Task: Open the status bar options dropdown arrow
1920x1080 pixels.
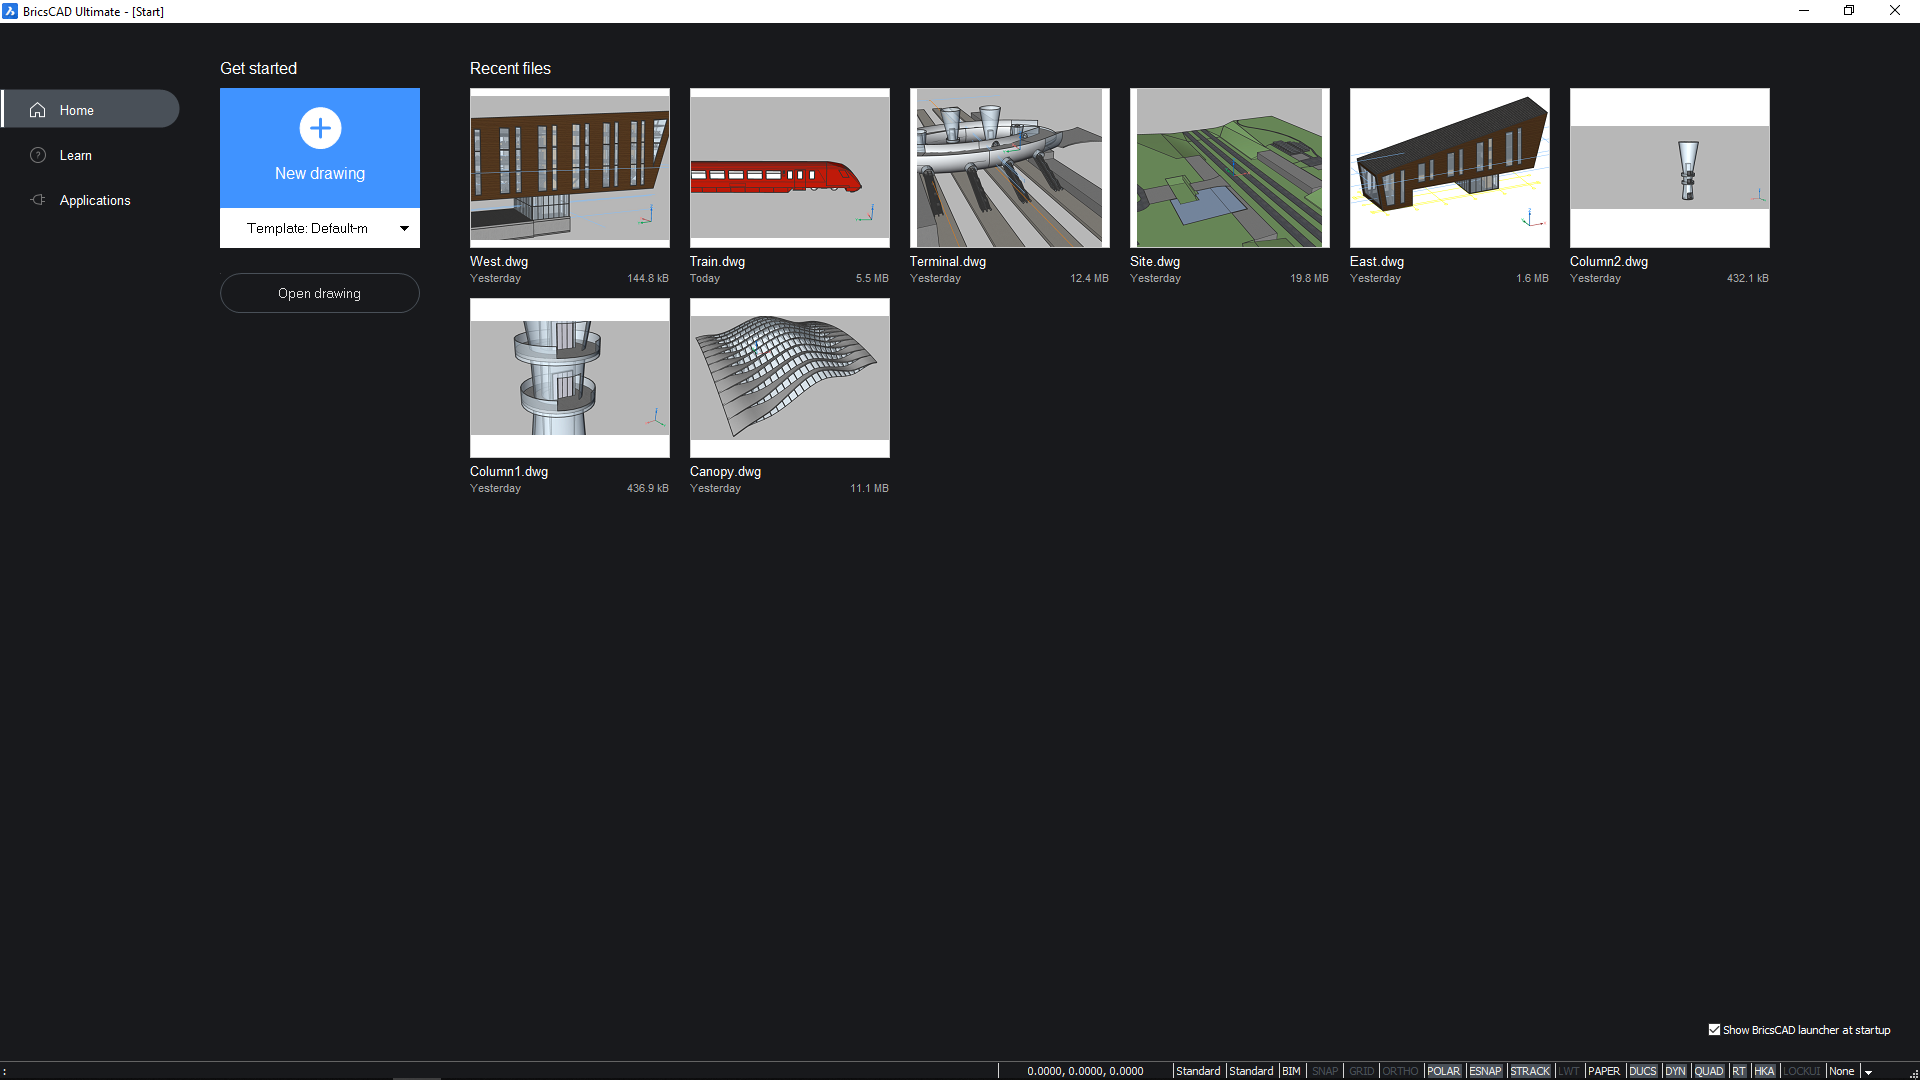Action: point(1868,1071)
